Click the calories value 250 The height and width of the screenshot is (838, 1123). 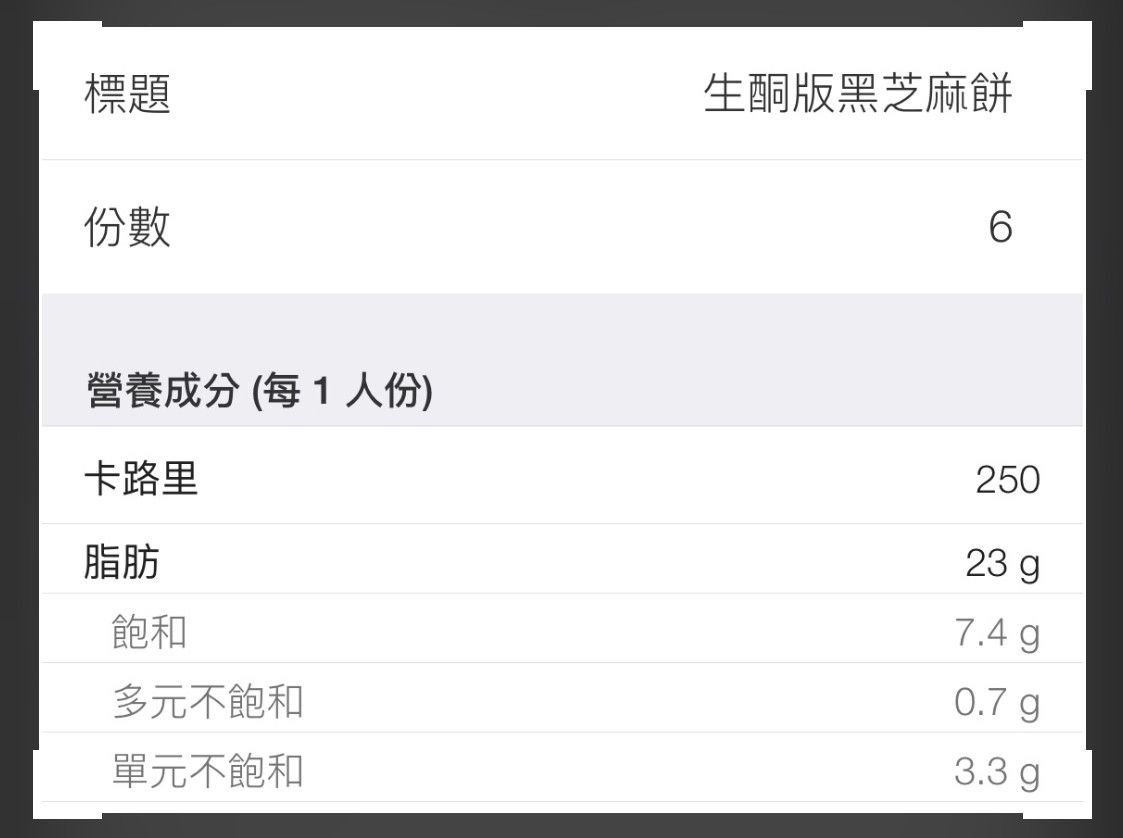click(x=1007, y=481)
